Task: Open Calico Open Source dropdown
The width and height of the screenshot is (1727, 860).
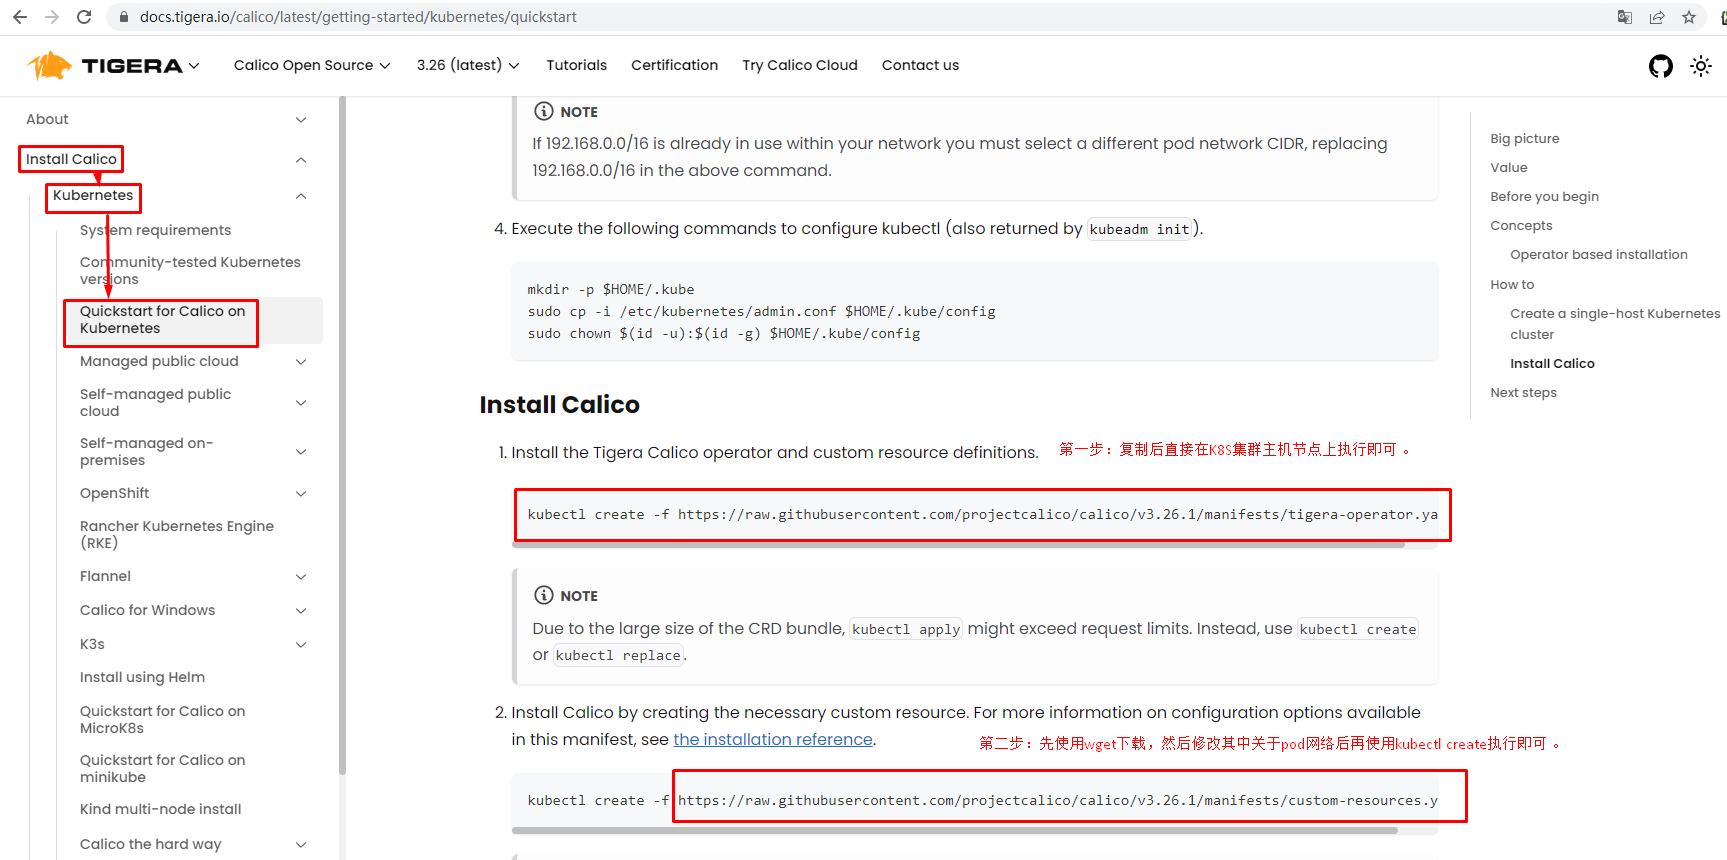Action: 312,65
